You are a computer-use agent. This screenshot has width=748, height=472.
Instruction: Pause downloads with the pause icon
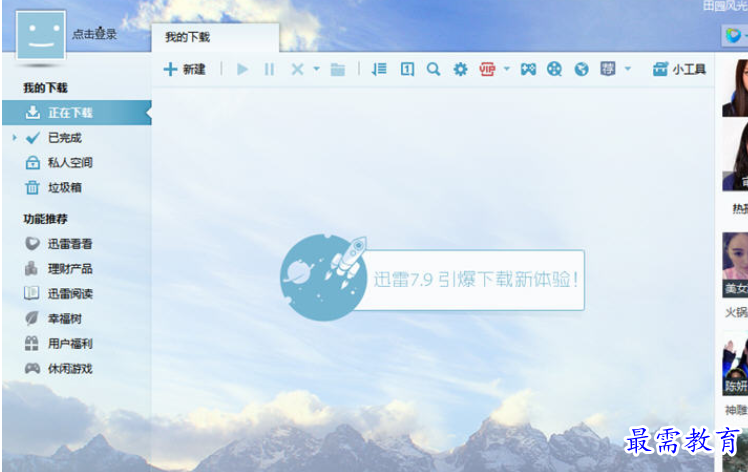click(x=269, y=69)
